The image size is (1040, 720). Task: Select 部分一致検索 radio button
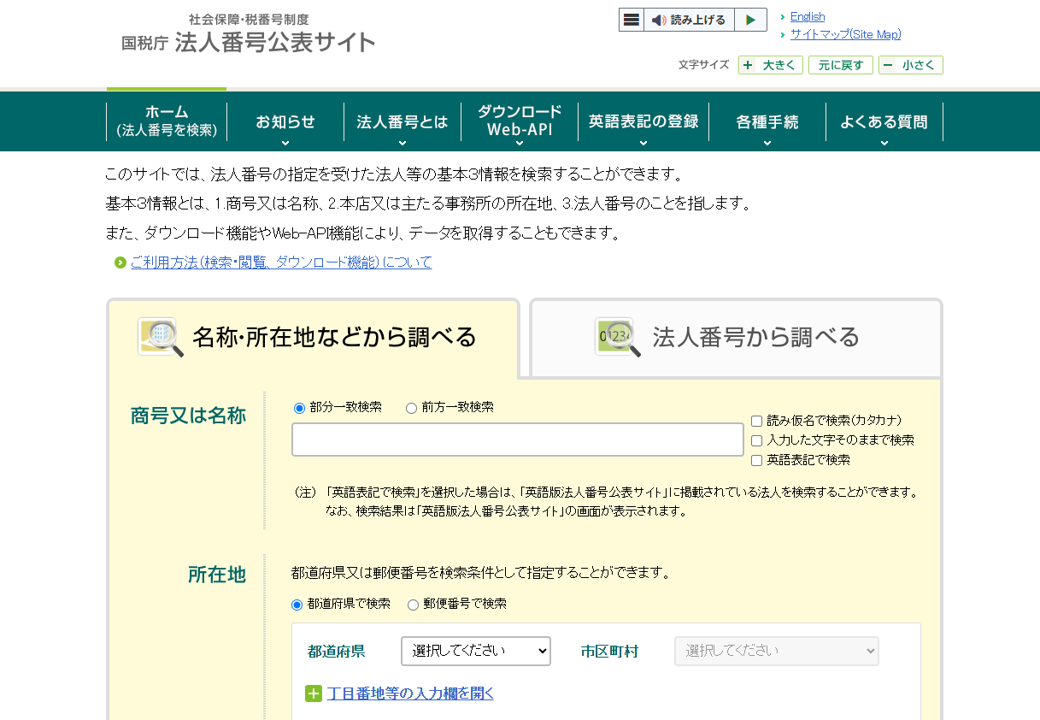coord(299,408)
